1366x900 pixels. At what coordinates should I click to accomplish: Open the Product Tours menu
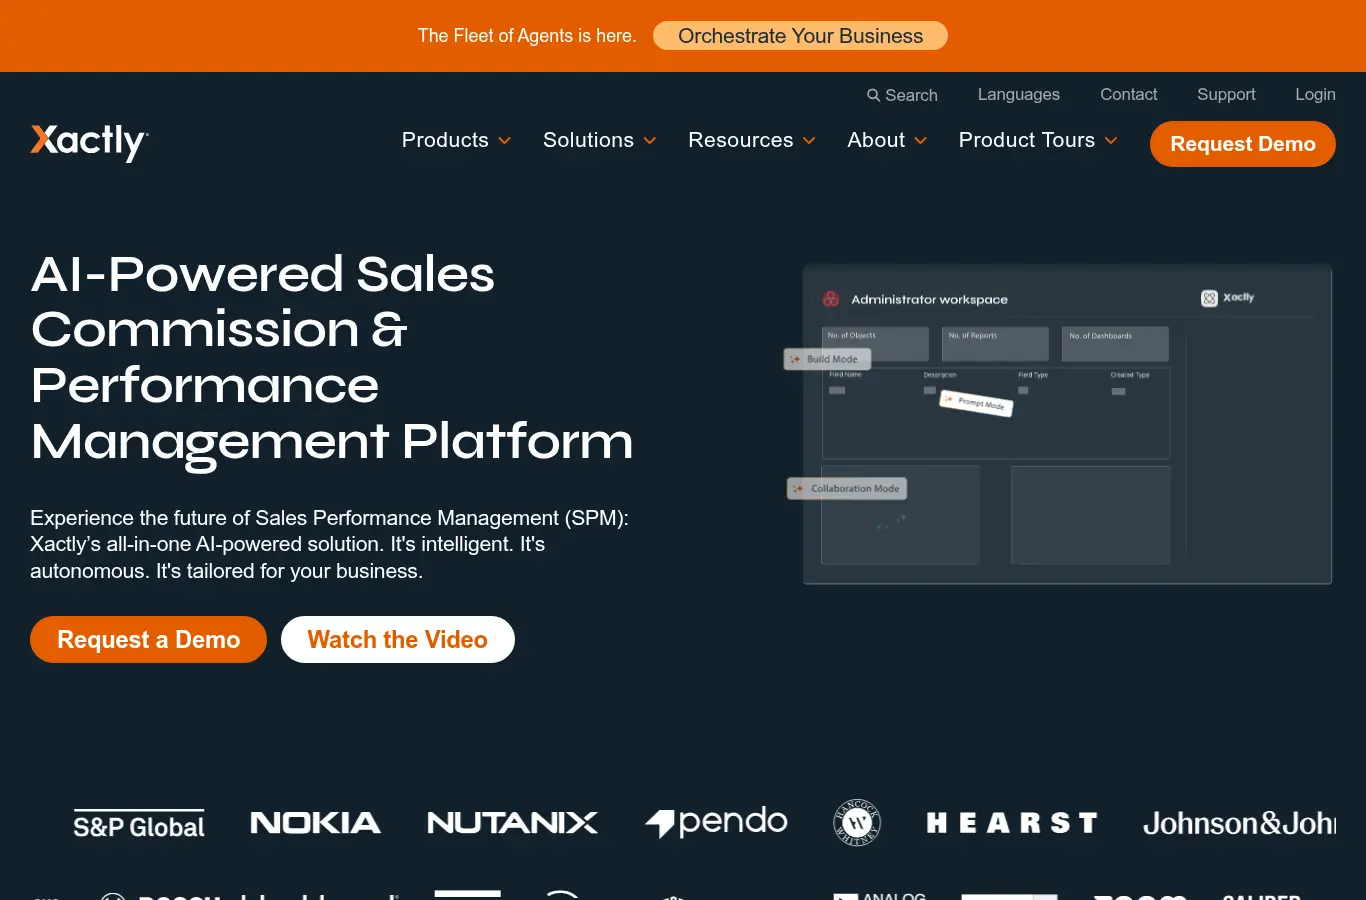(x=1027, y=140)
